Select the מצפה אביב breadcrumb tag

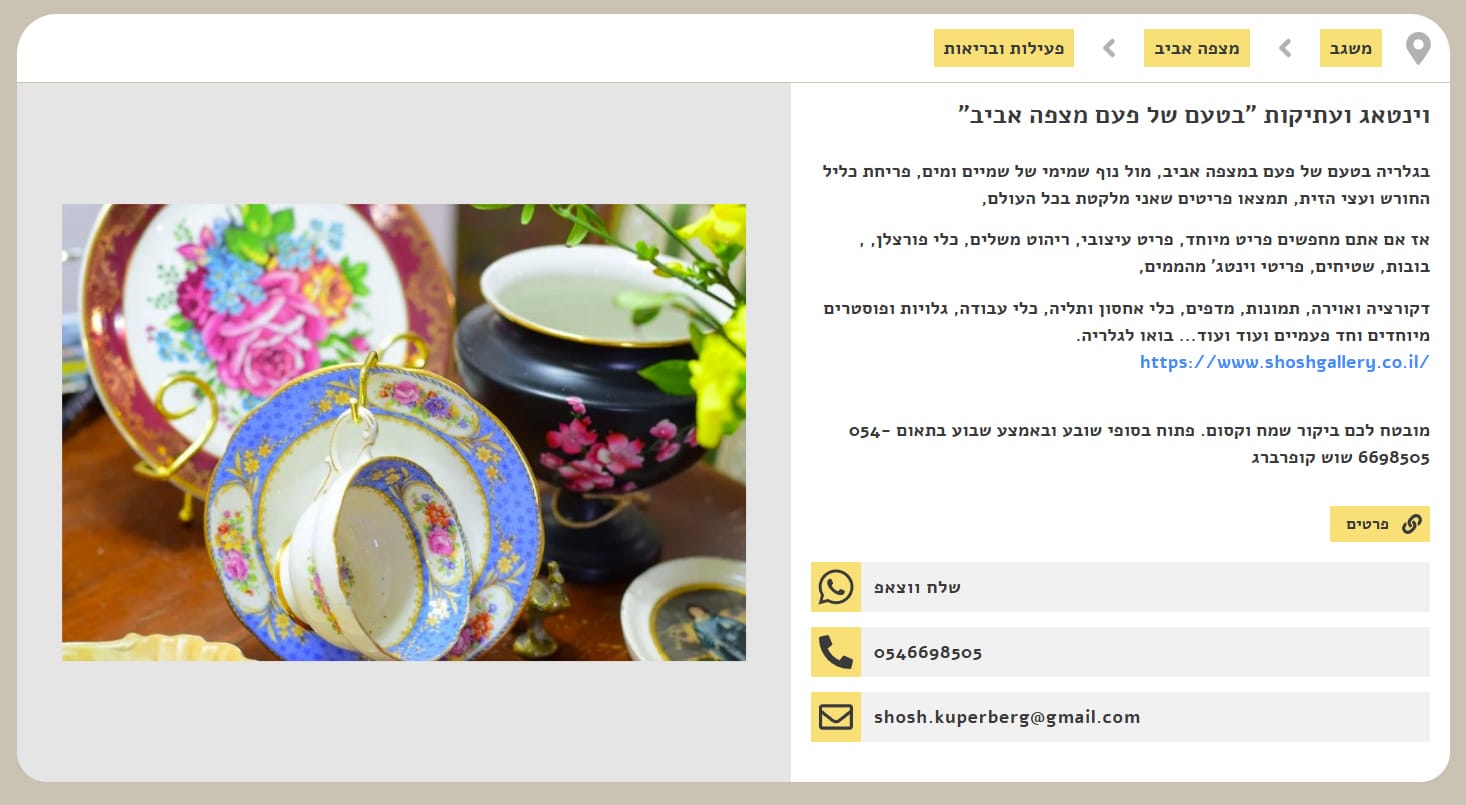coord(1197,48)
